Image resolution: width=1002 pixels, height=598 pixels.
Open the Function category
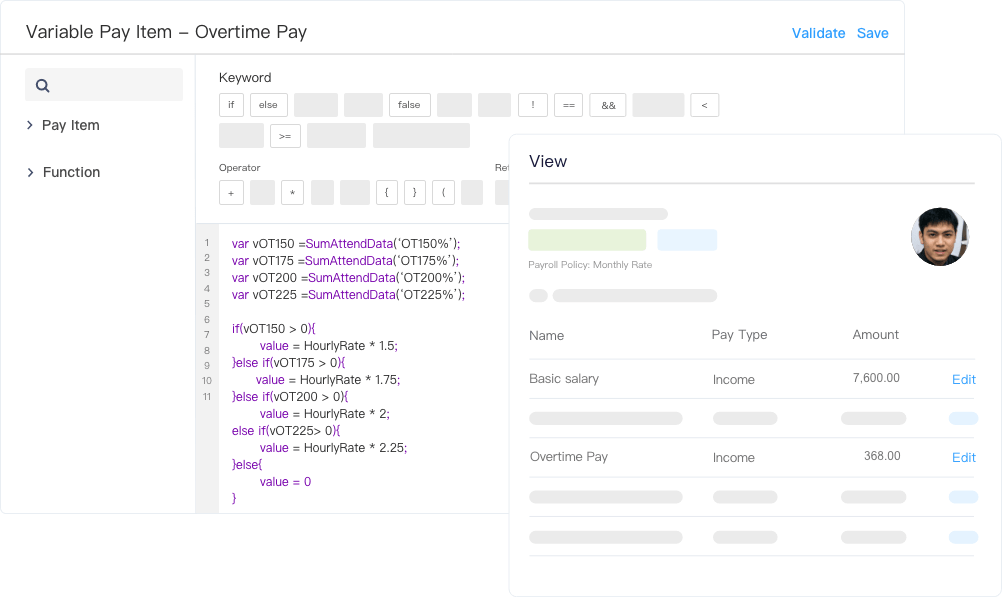click(72, 172)
